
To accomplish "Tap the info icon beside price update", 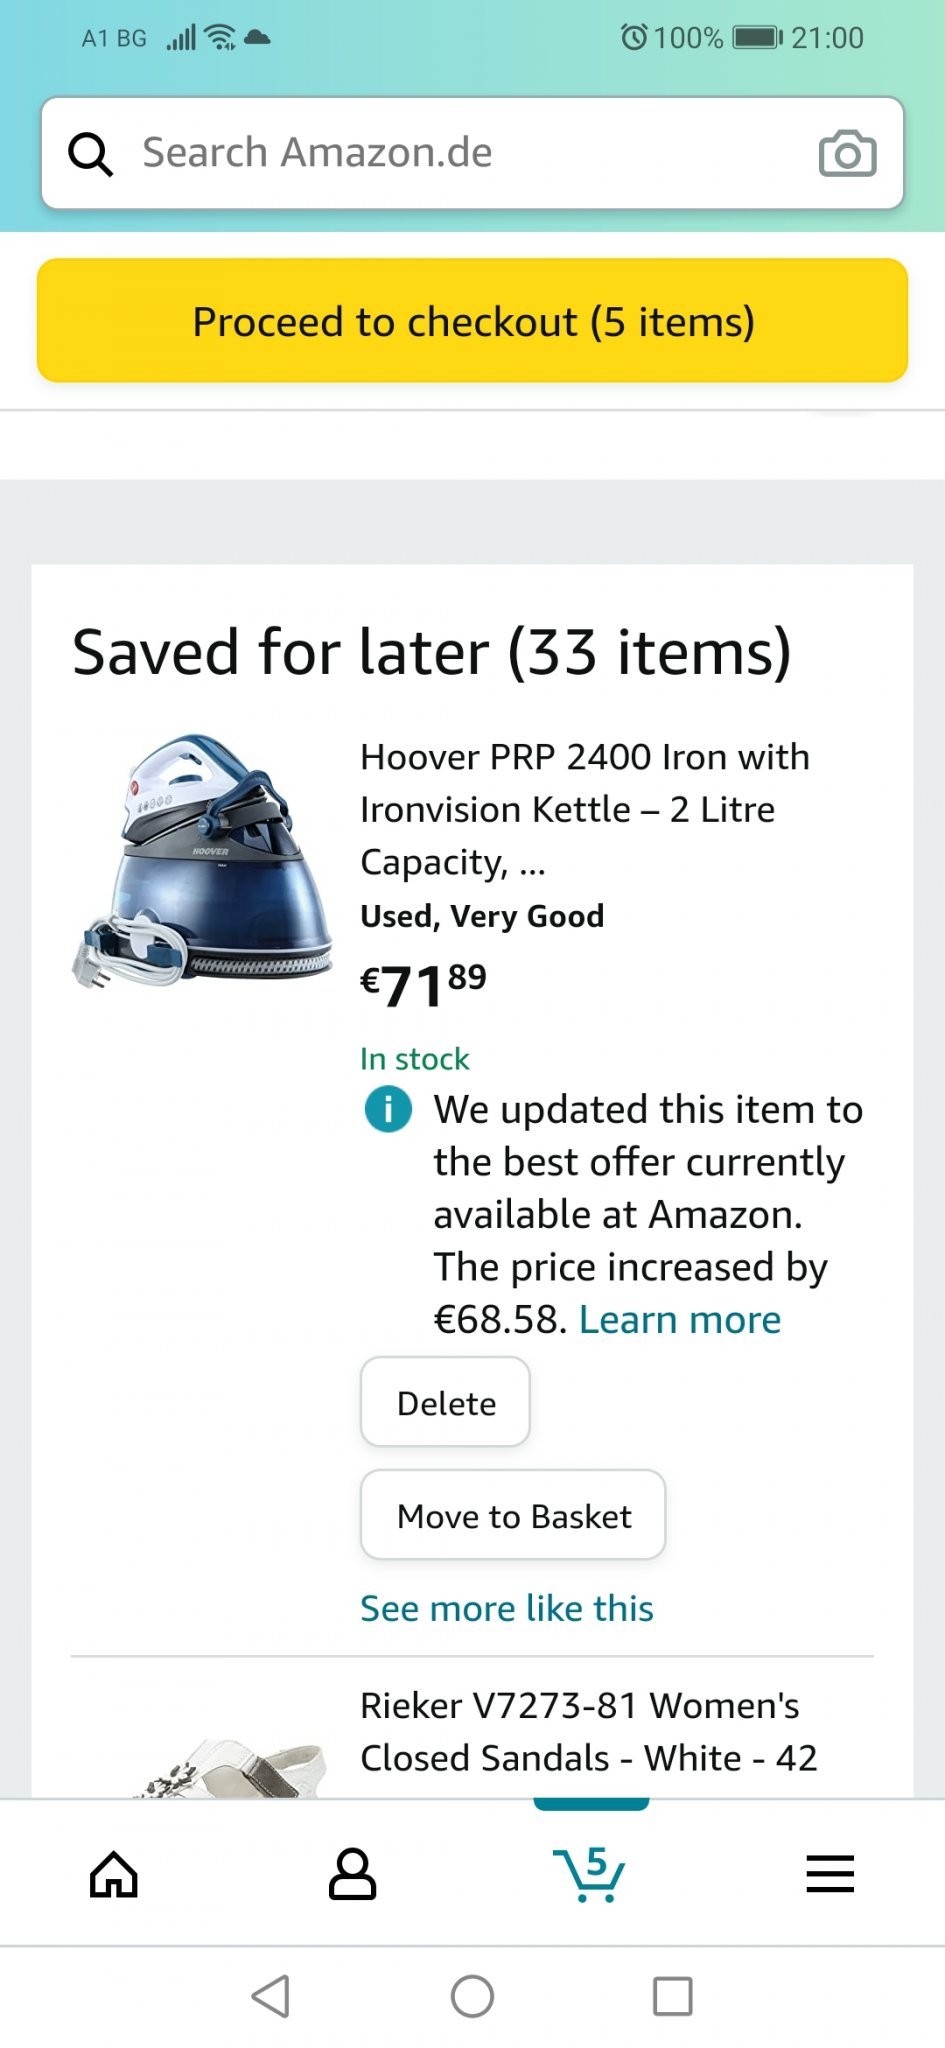I will [388, 1109].
